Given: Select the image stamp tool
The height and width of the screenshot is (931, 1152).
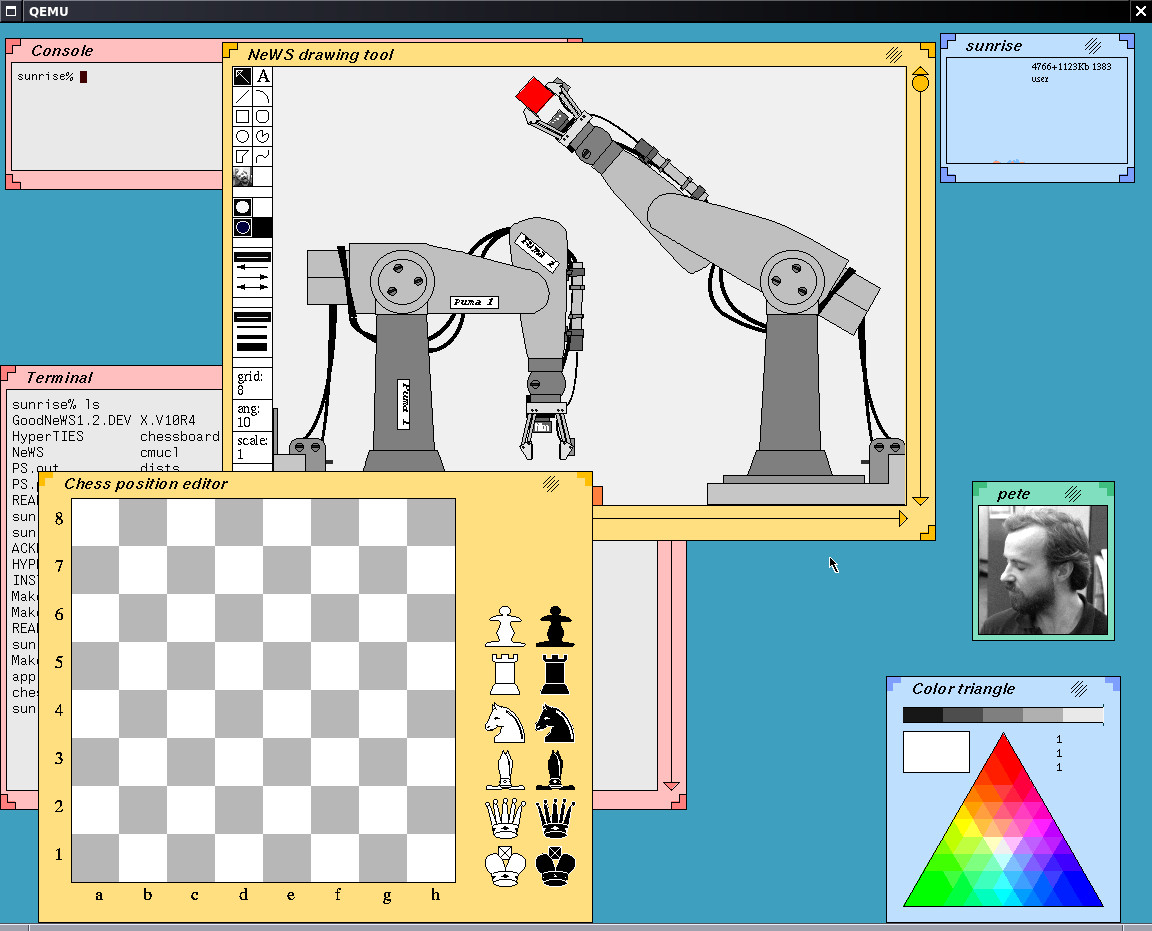Looking at the screenshot, I should [x=241, y=177].
